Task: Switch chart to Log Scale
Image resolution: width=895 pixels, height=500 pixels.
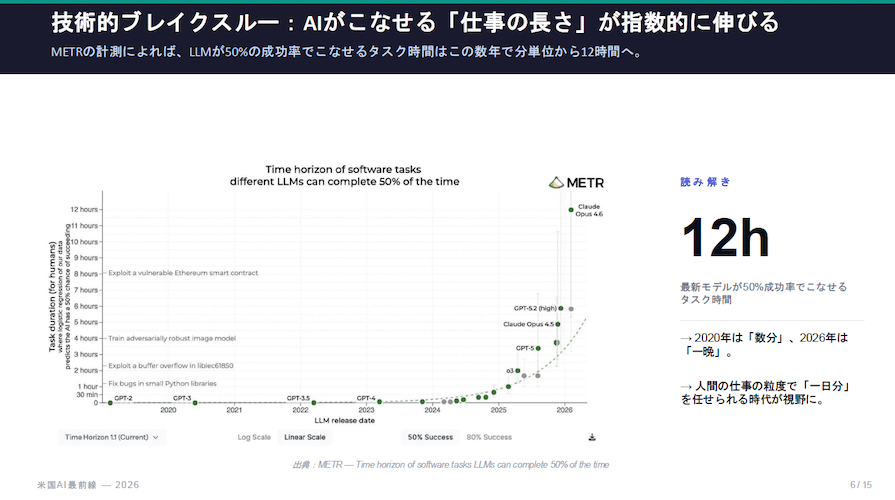Action: pos(254,437)
